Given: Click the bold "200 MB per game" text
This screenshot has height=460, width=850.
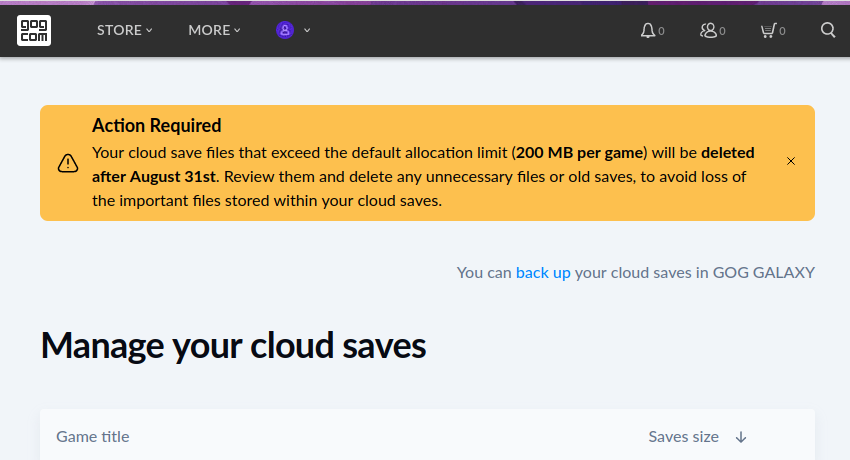Looking at the screenshot, I should [x=580, y=153].
